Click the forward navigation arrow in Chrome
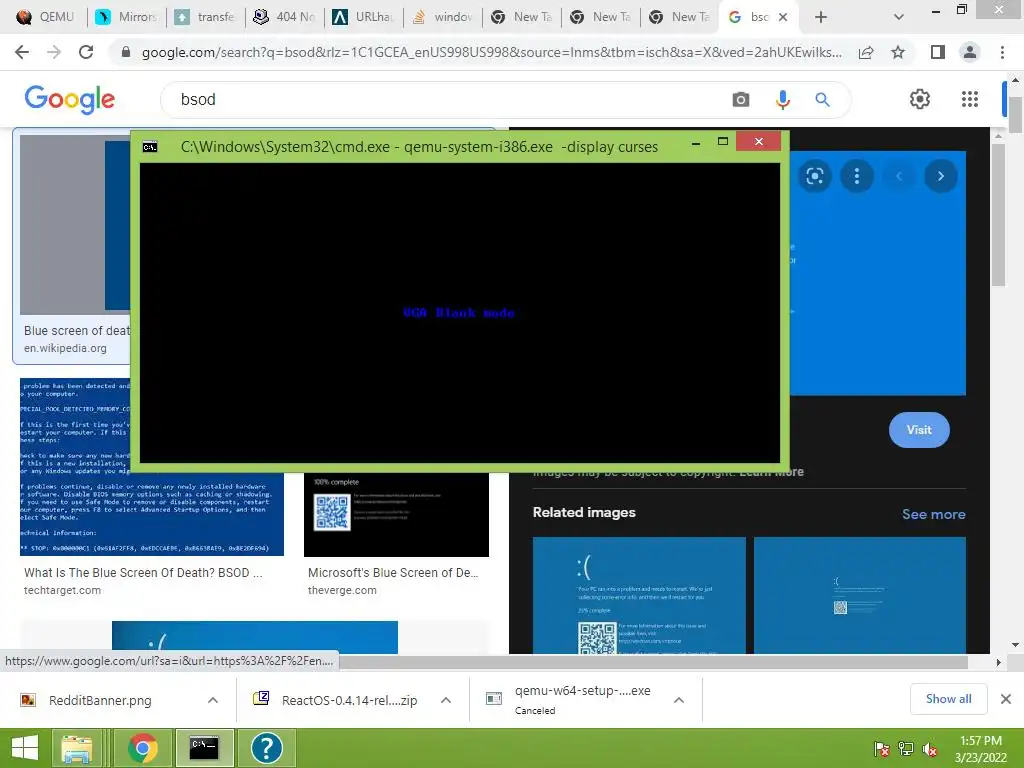1024x768 pixels. point(54,52)
